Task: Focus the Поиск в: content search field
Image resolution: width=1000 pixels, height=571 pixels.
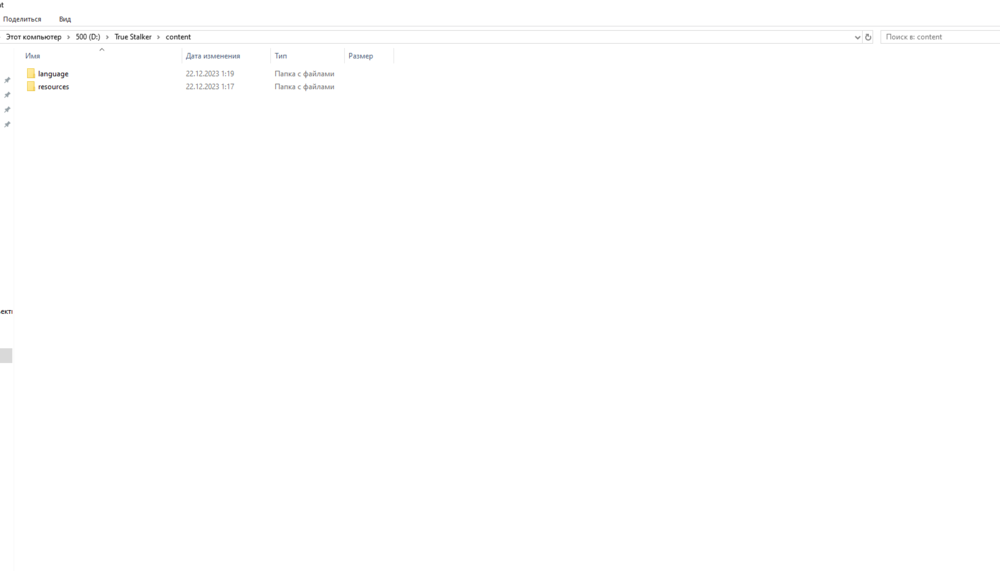Action: 940,37
